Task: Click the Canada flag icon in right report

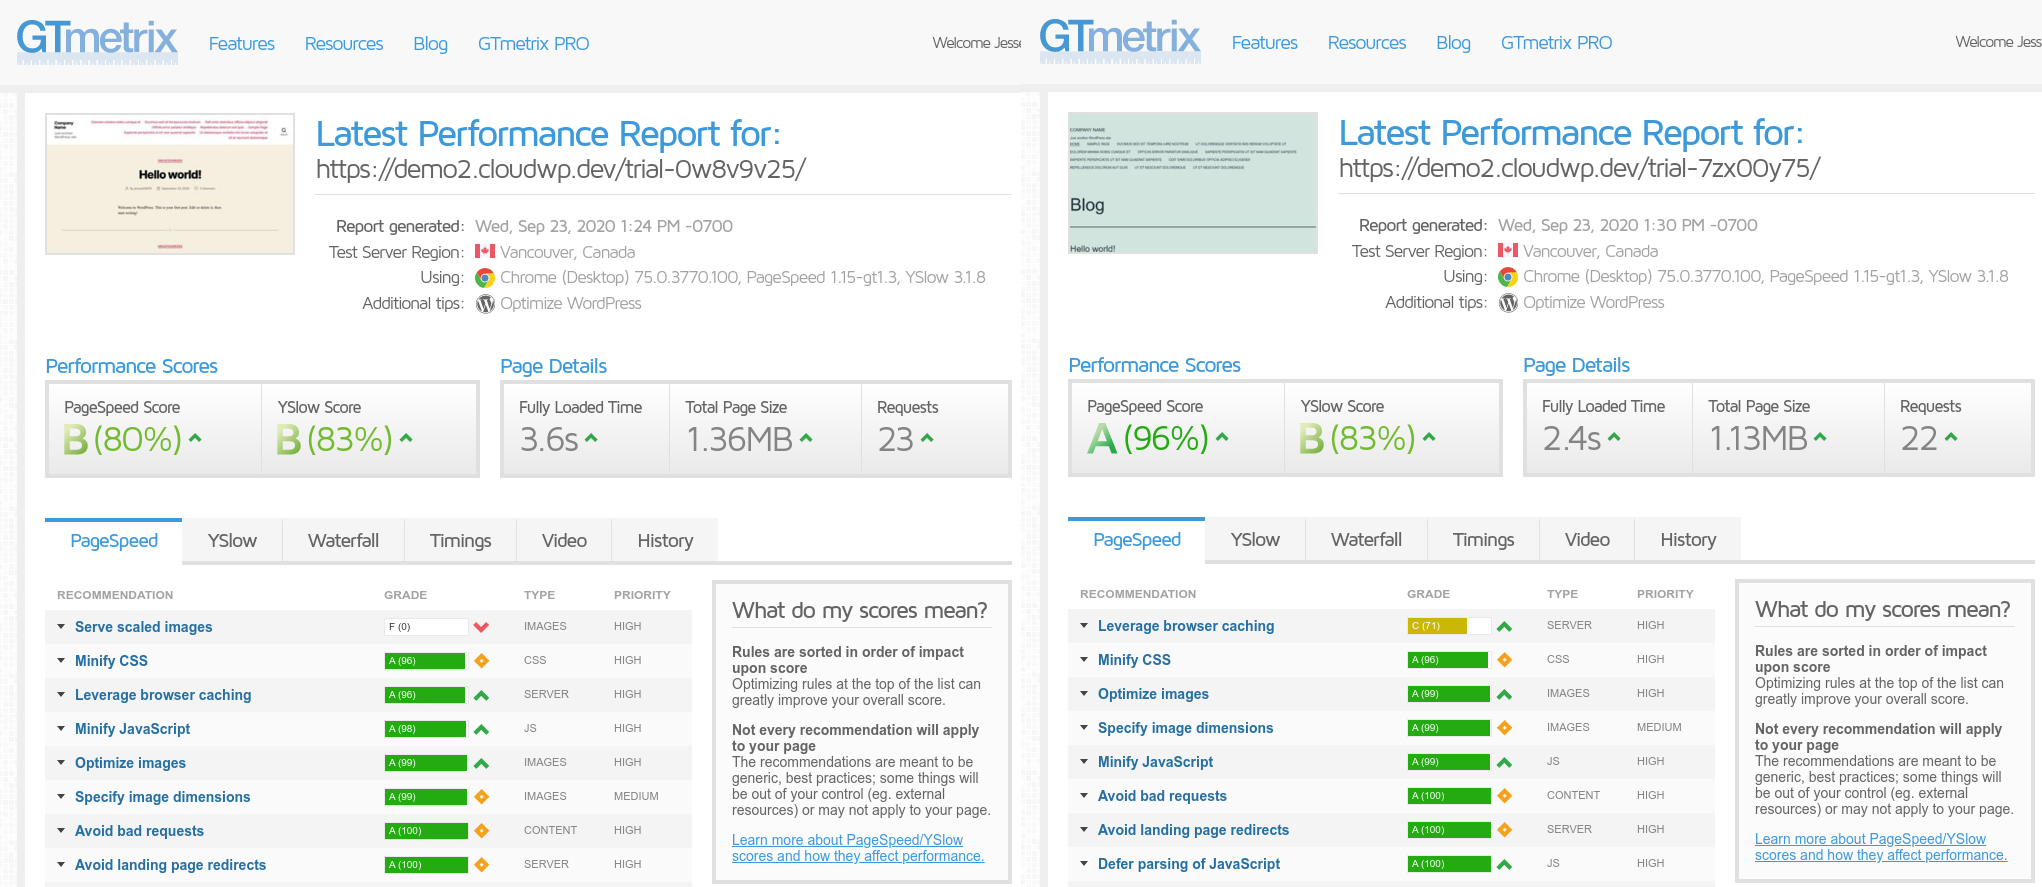Action: [1508, 251]
